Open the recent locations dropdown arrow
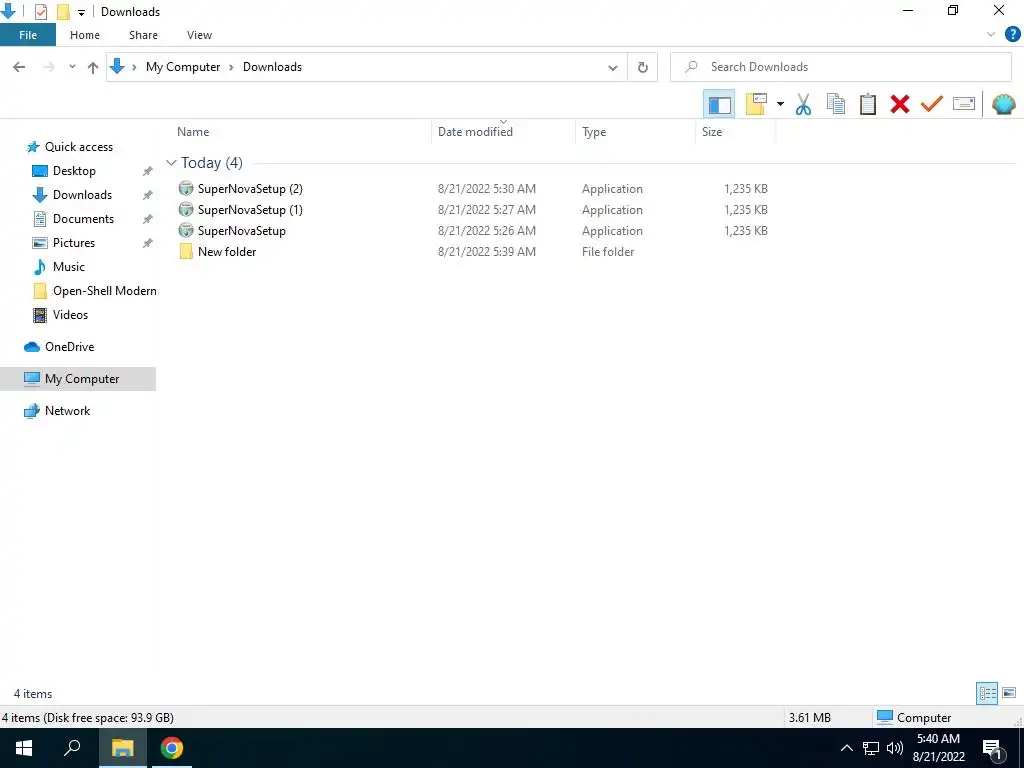The width and height of the screenshot is (1024, 768). pos(72,67)
